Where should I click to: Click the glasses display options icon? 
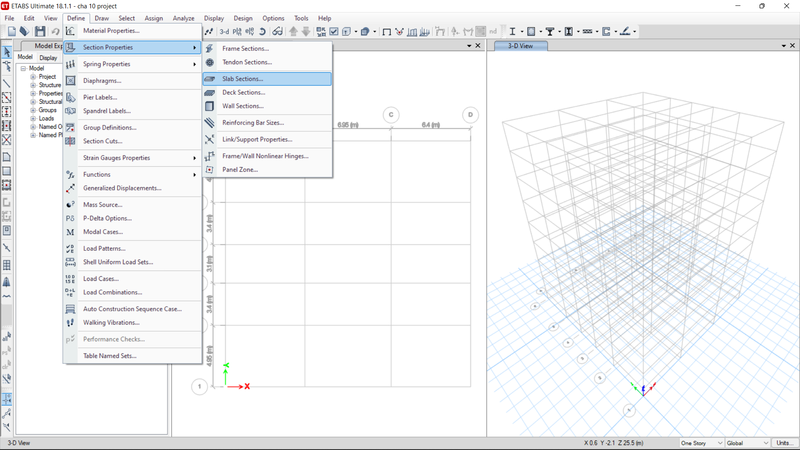click(277, 32)
